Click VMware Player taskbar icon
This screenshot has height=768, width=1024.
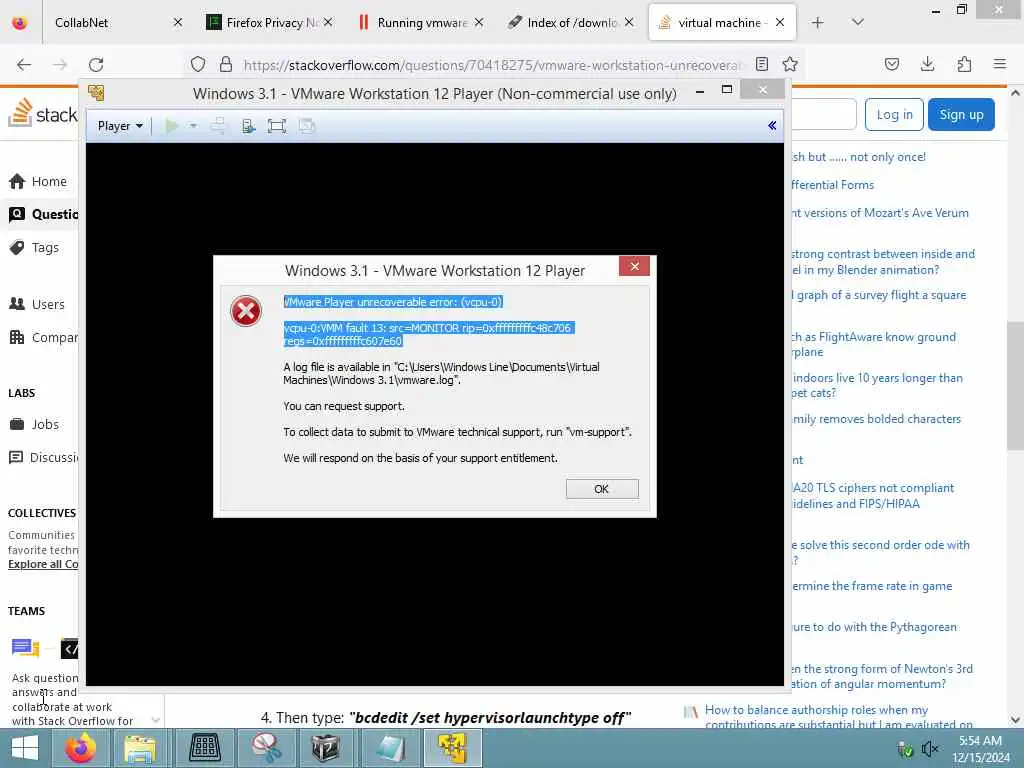coord(453,748)
